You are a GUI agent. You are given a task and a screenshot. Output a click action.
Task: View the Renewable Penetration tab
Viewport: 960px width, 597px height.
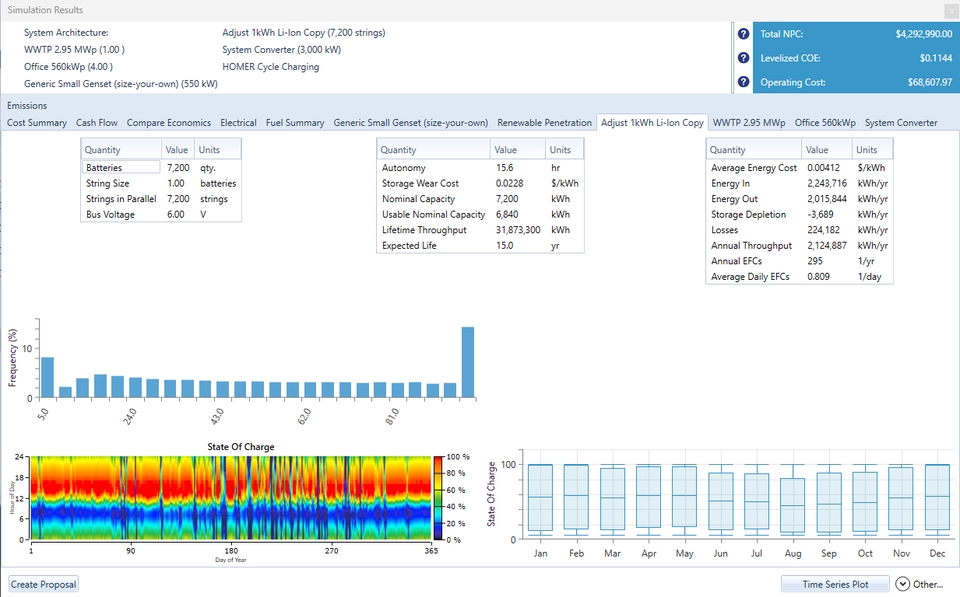(544, 123)
